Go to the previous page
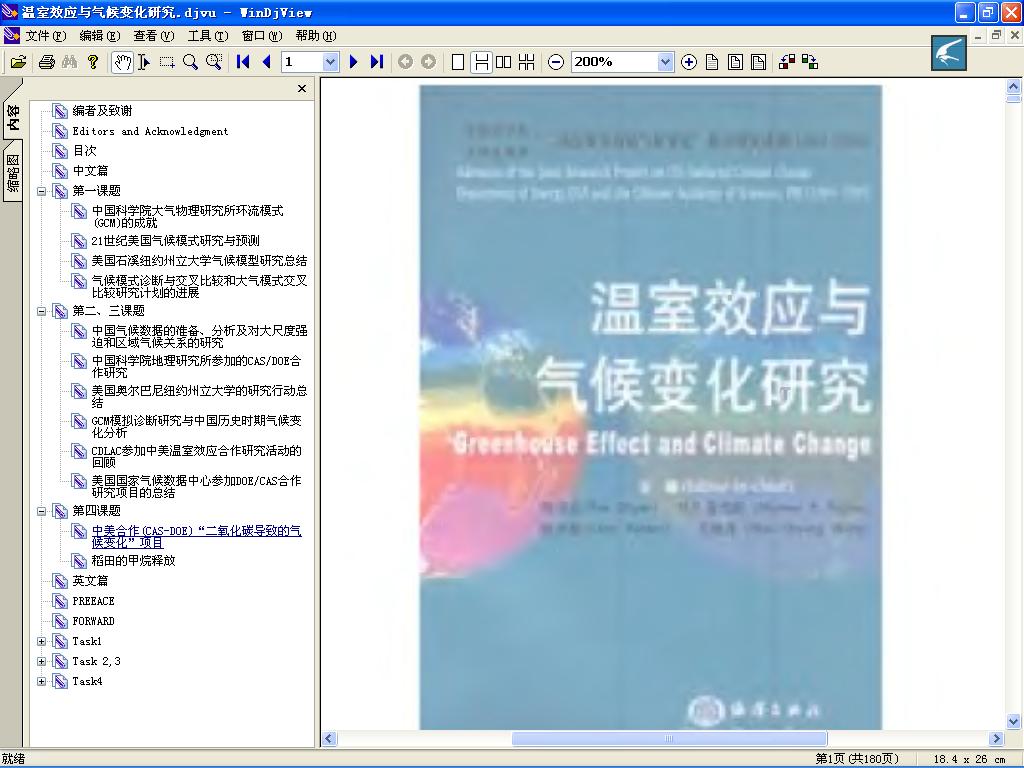1024x768 pixels. (x=266, y=62)
